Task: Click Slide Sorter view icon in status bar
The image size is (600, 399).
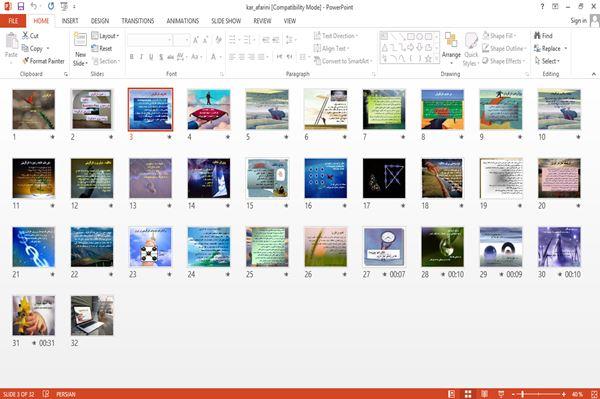Action: coord(468,394)
